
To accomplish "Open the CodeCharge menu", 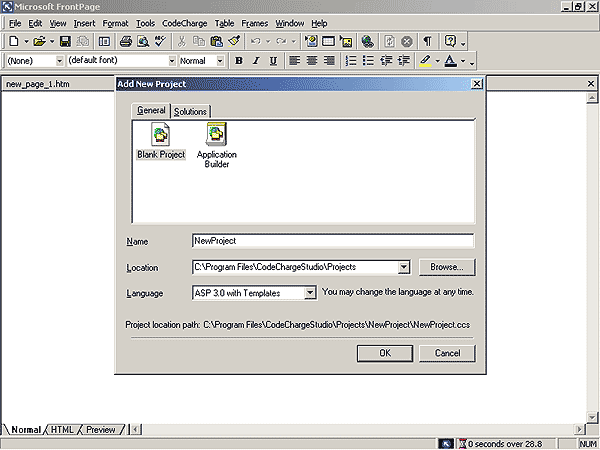I will tap(184, 23).
